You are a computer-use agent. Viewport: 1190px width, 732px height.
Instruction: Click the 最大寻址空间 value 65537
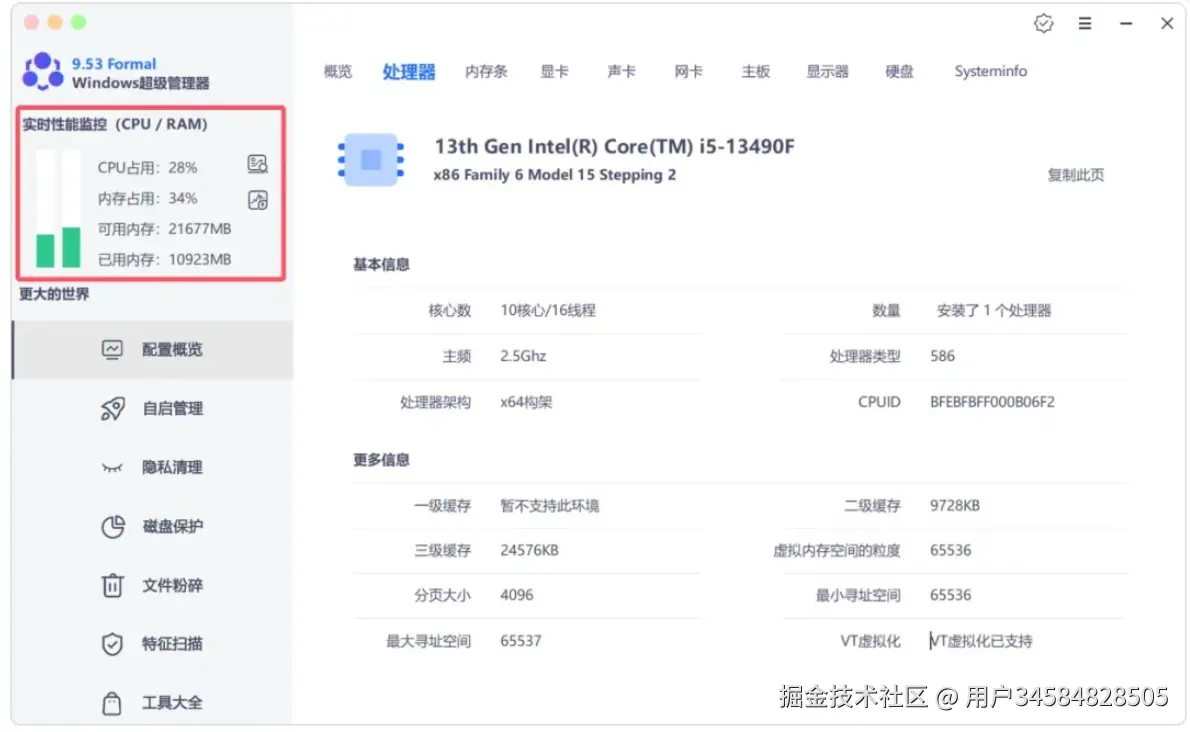coord(521,641)
